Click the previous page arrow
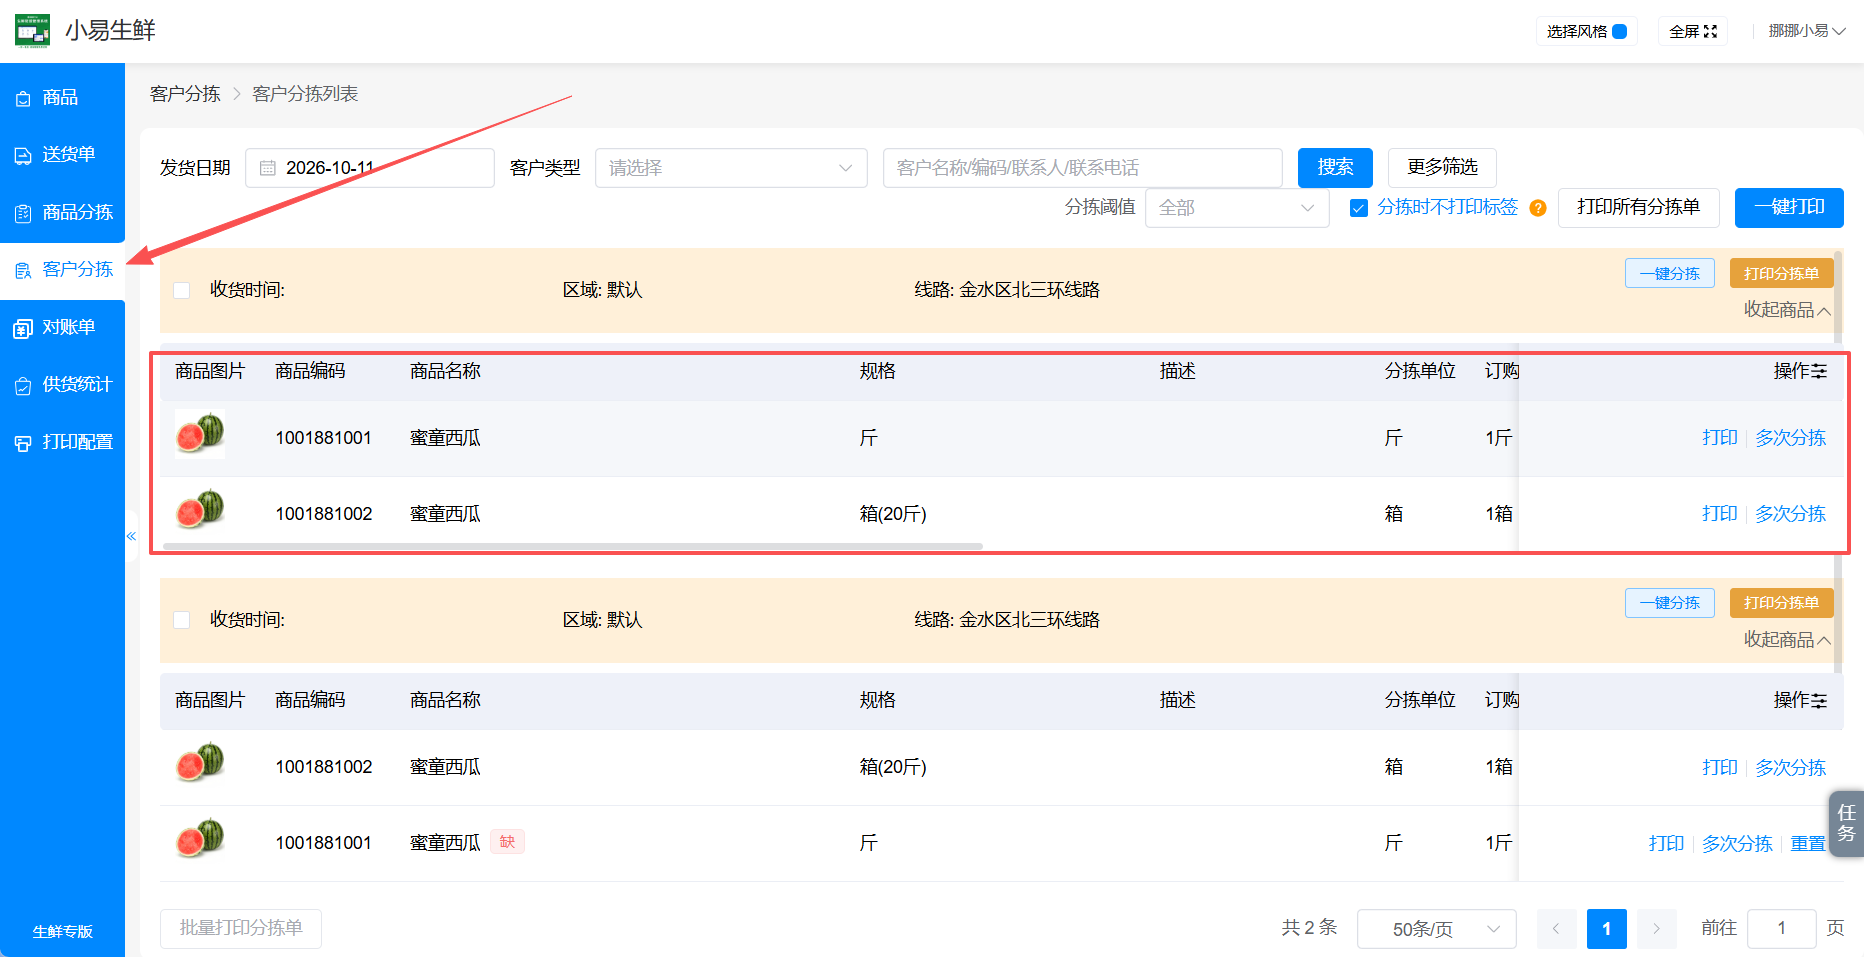Image resolution: width=1864 pixels, height=957 pixels. click(x=1556, y=929)
